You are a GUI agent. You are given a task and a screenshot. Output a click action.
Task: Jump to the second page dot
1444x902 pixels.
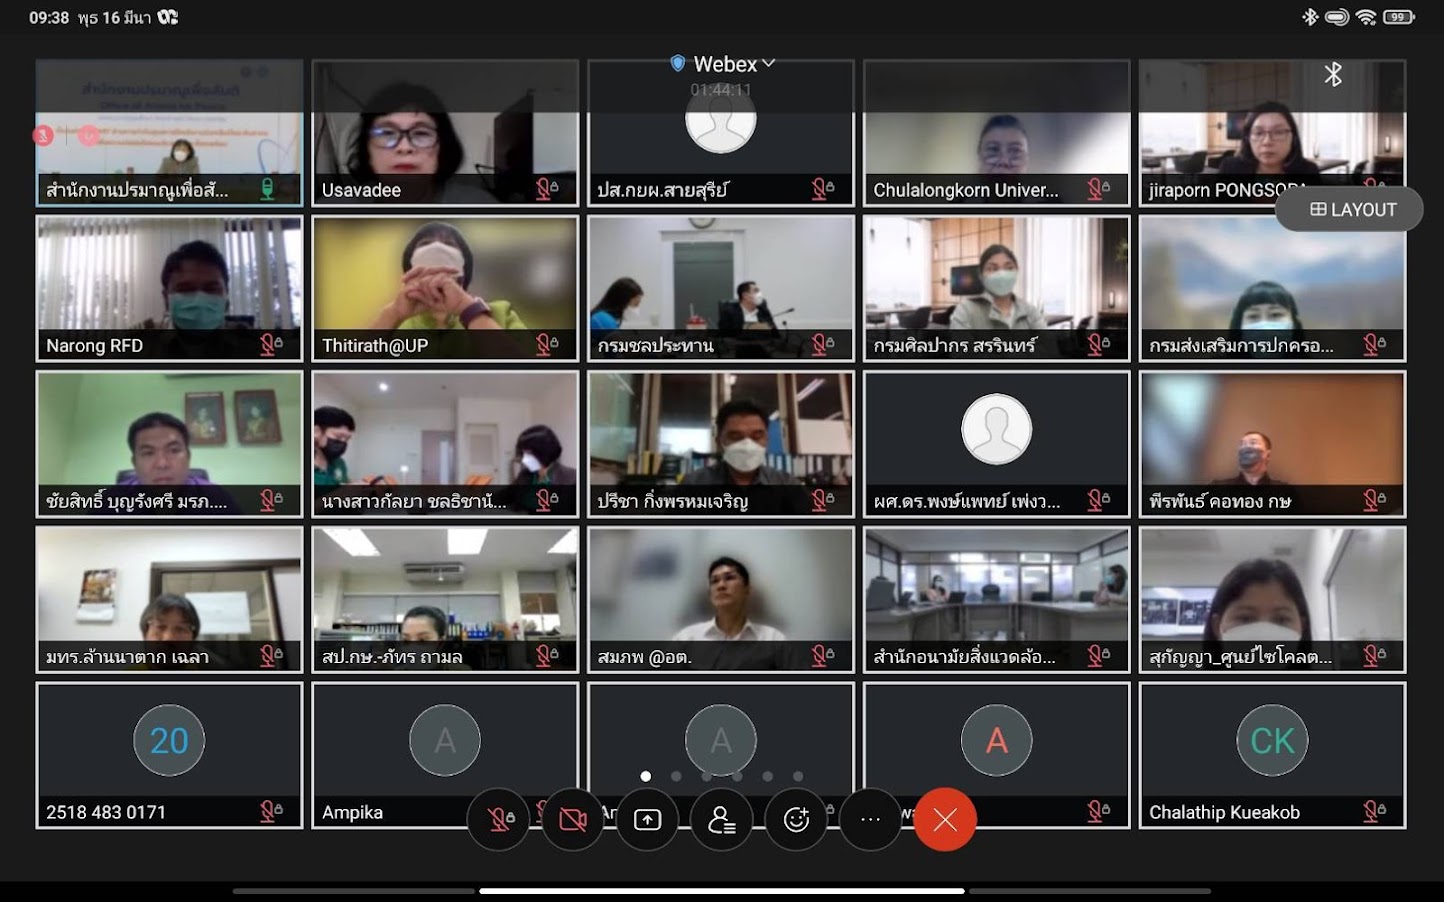tap(676, 776)
